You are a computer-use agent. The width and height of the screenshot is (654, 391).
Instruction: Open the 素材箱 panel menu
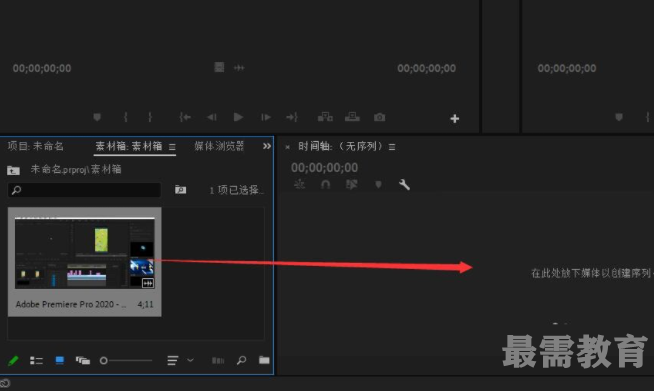click(172, 147)
